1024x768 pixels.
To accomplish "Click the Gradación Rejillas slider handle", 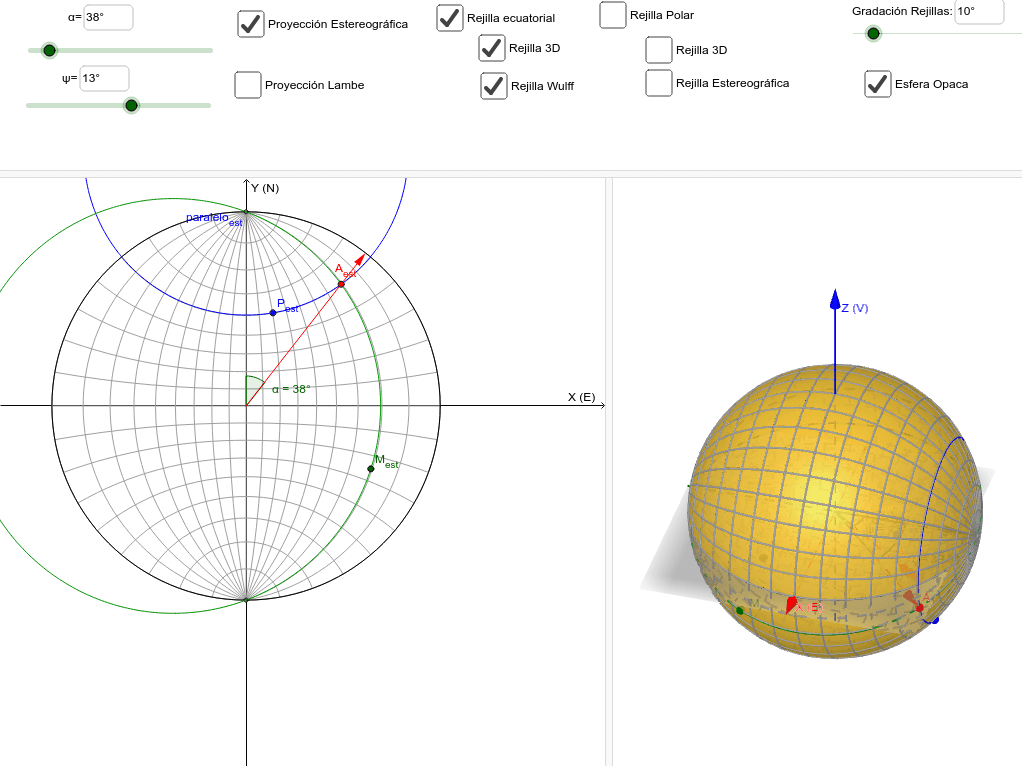I will [873, 33].
